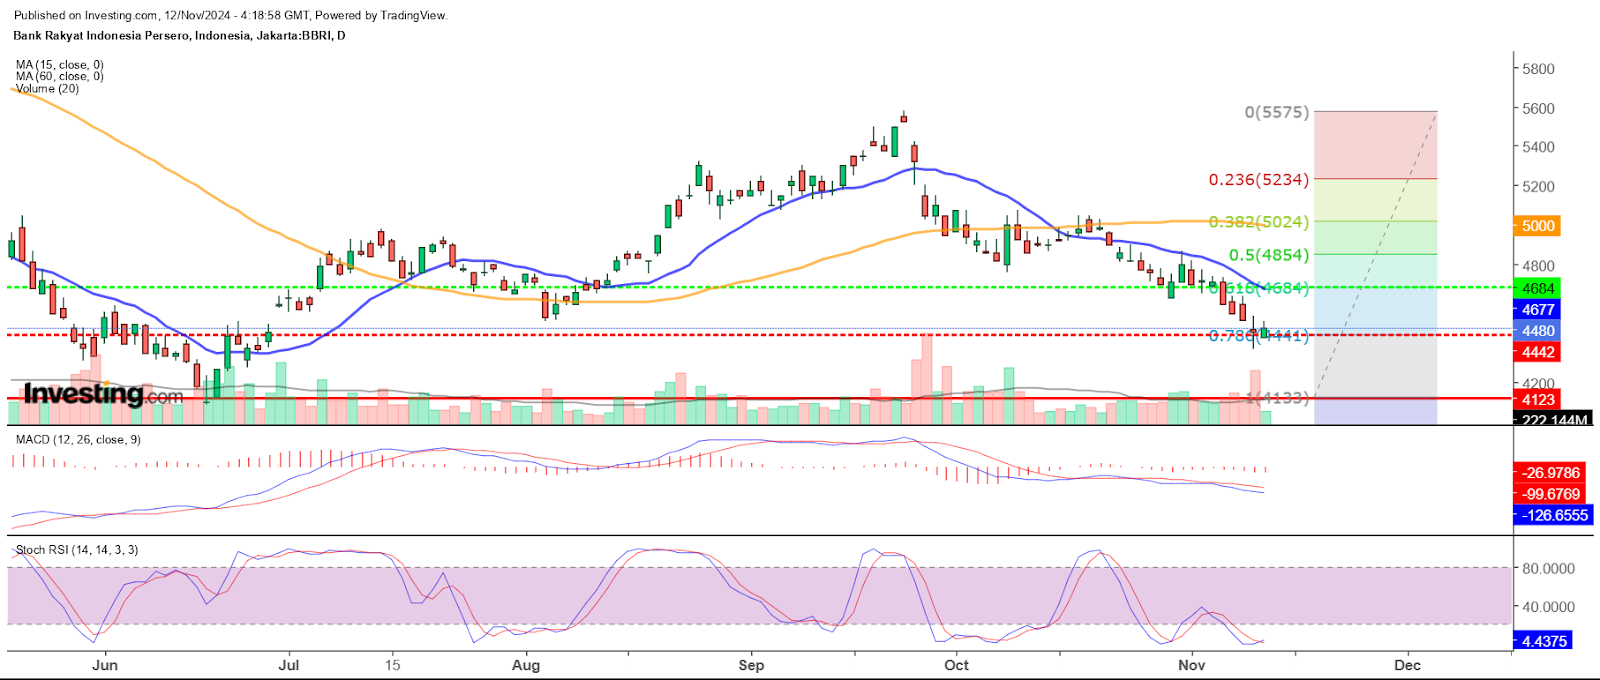This screenshot has height=680, width=1600.
Task: Select the light blue 4480 price tag
Action: pos(1538,331)
